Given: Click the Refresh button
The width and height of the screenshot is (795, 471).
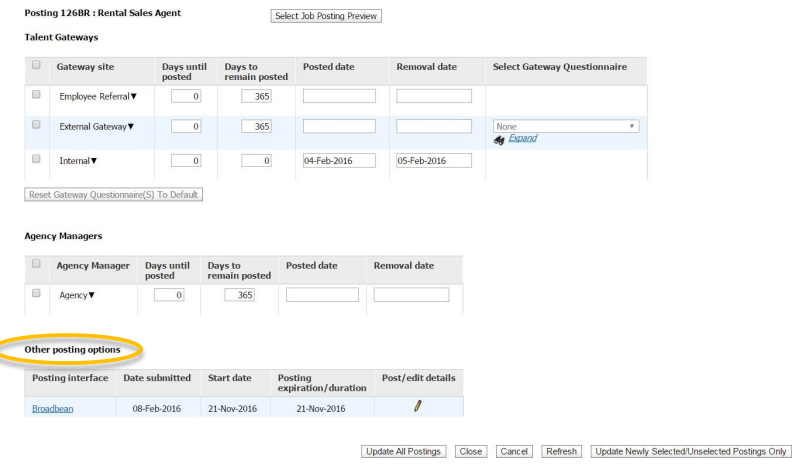Looking at the screenshot, I should [561, 452].
